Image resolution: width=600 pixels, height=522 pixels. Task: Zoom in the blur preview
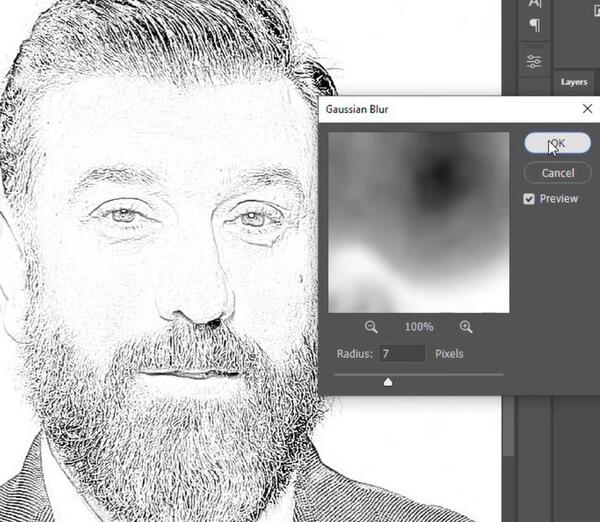point(466,327)
